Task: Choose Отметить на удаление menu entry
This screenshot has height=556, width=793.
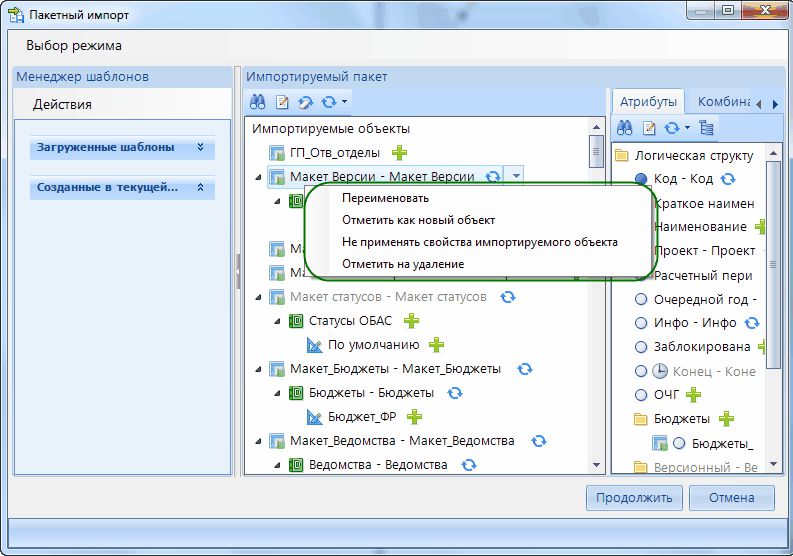Action: pyautogui.click(x=402, y=264)
